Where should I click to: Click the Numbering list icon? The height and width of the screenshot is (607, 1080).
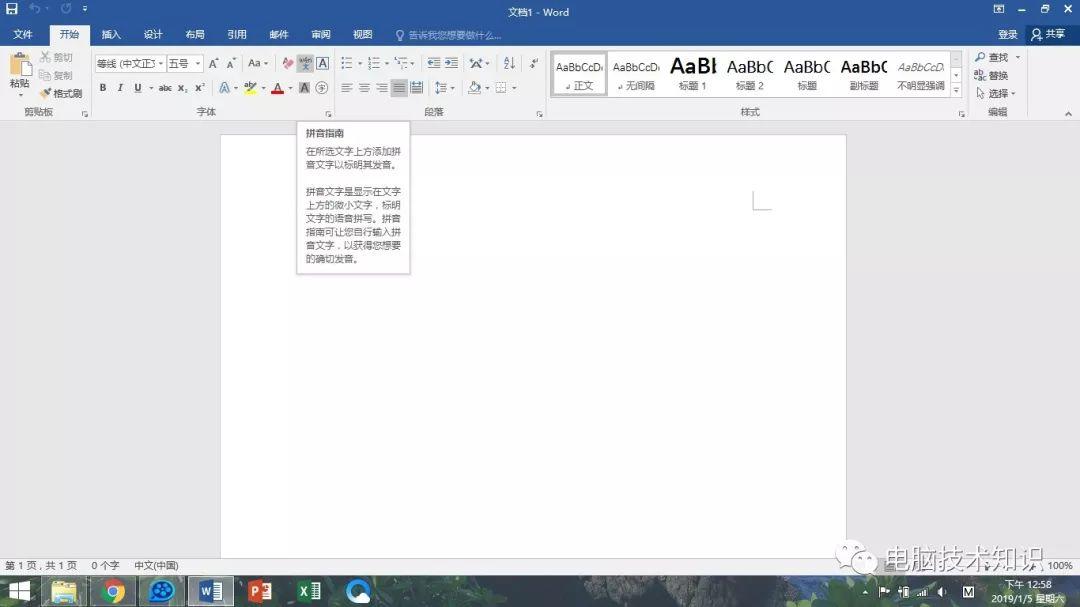click(373, 63)
